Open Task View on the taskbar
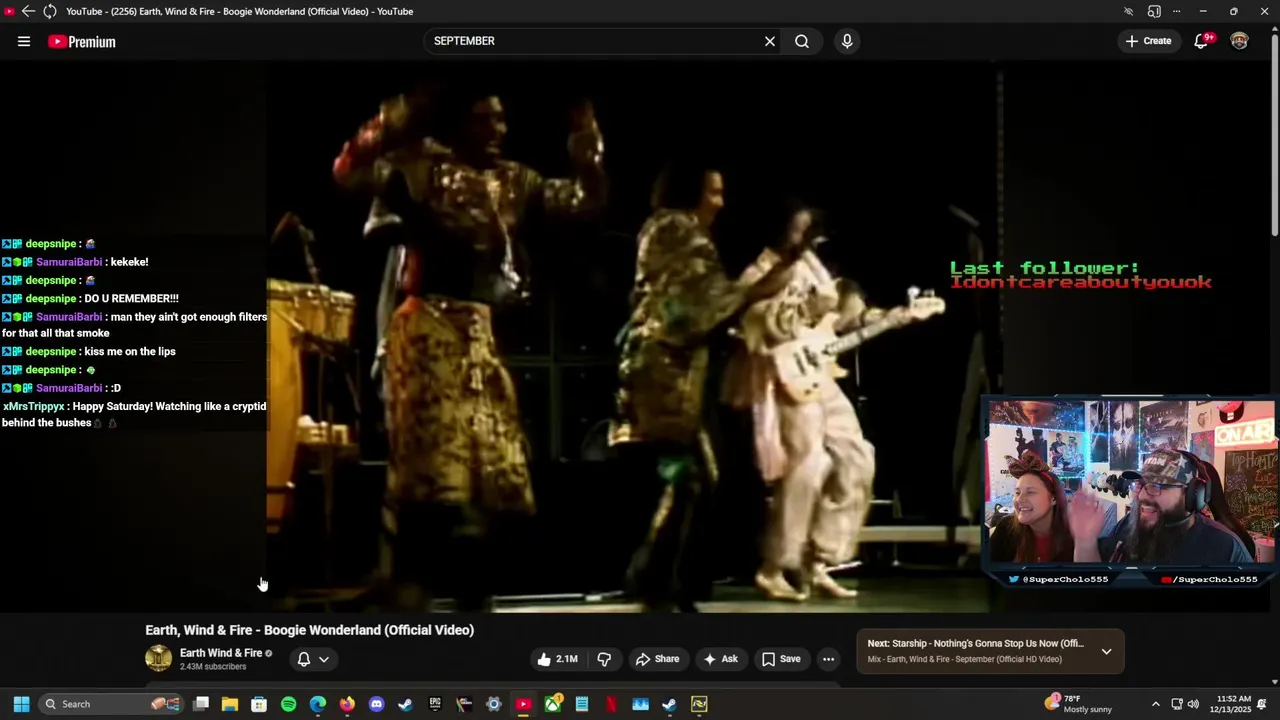This screenshot has height=720, width=1280. pos(201,704)
